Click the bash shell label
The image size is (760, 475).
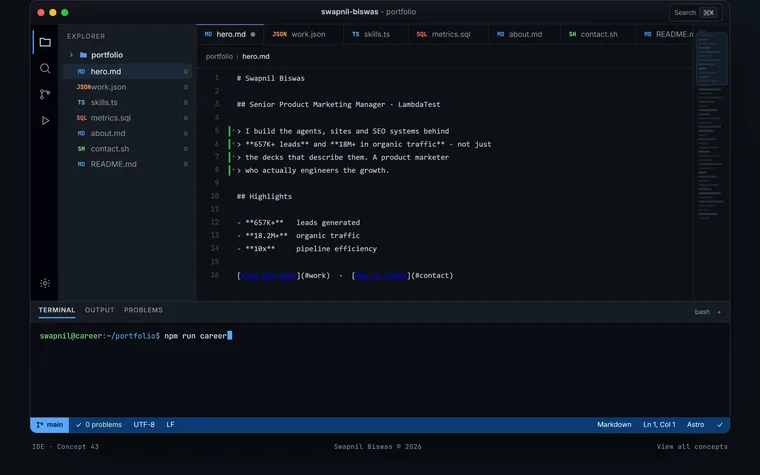[x=702, y=312]
